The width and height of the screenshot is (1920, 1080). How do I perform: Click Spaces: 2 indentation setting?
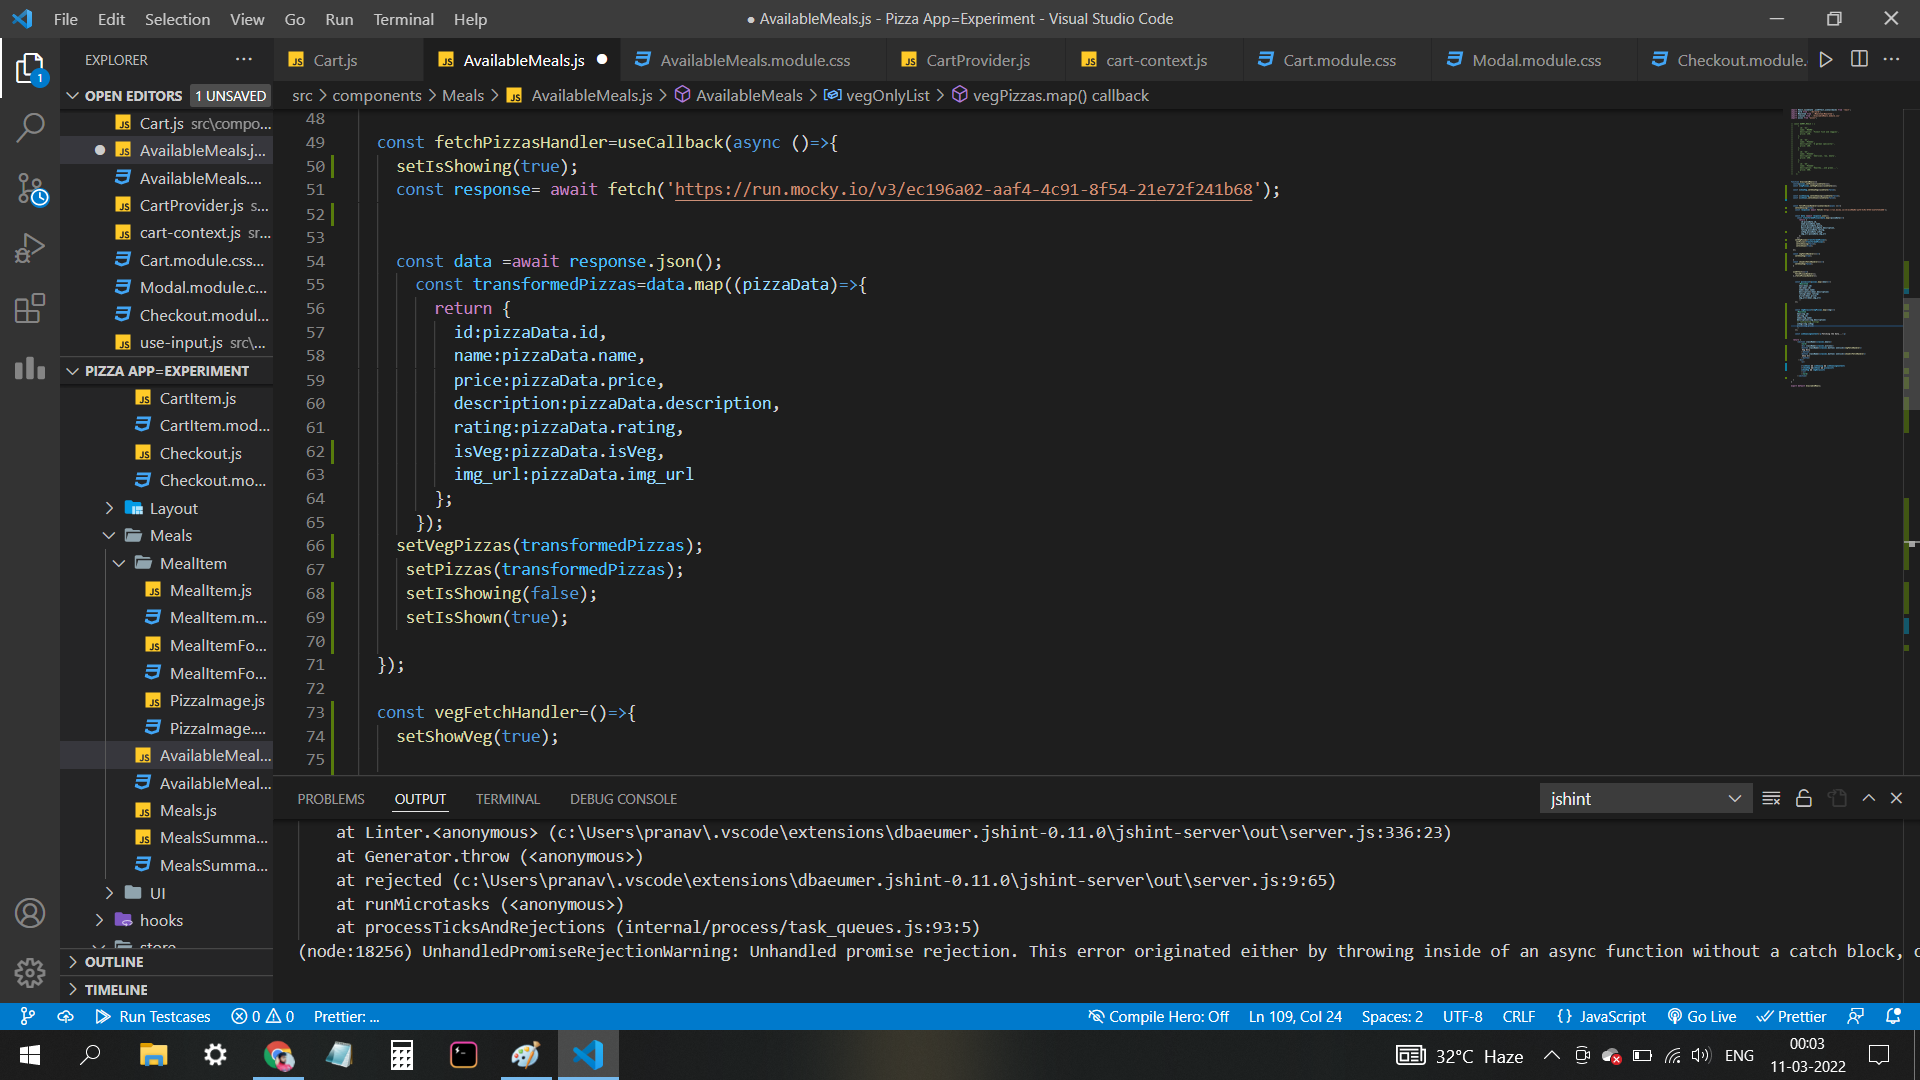(x=1392, y=1016)
